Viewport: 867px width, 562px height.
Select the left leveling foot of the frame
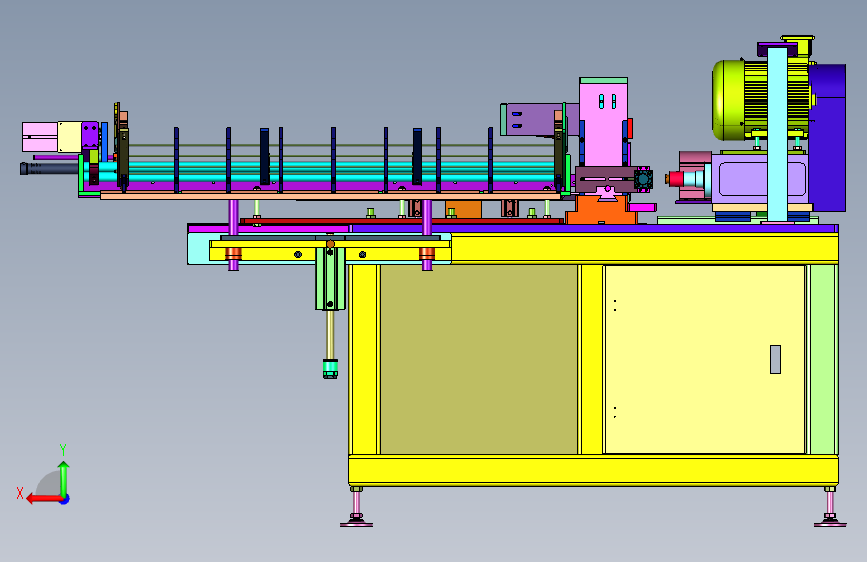click(x=356, y=507)
